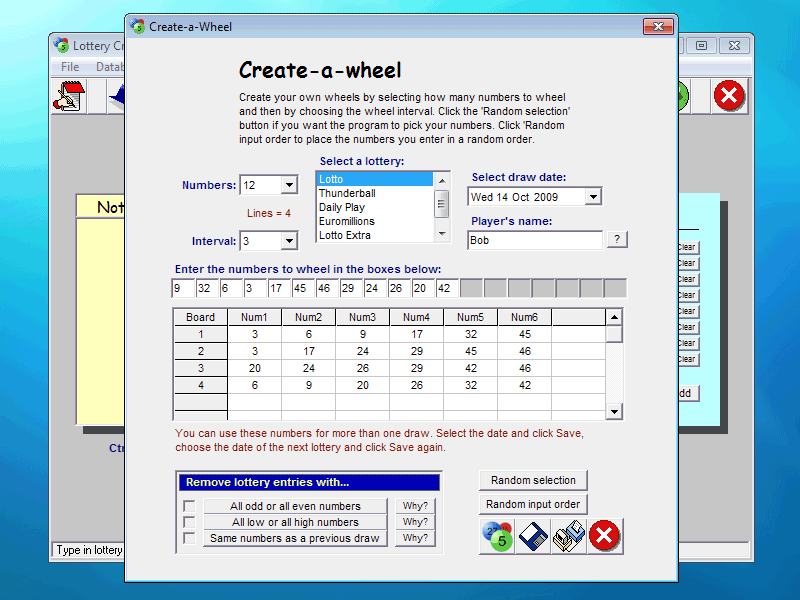Click the lottery list scrollbar down arrow
800x600 pixels.
click(442, 234)
